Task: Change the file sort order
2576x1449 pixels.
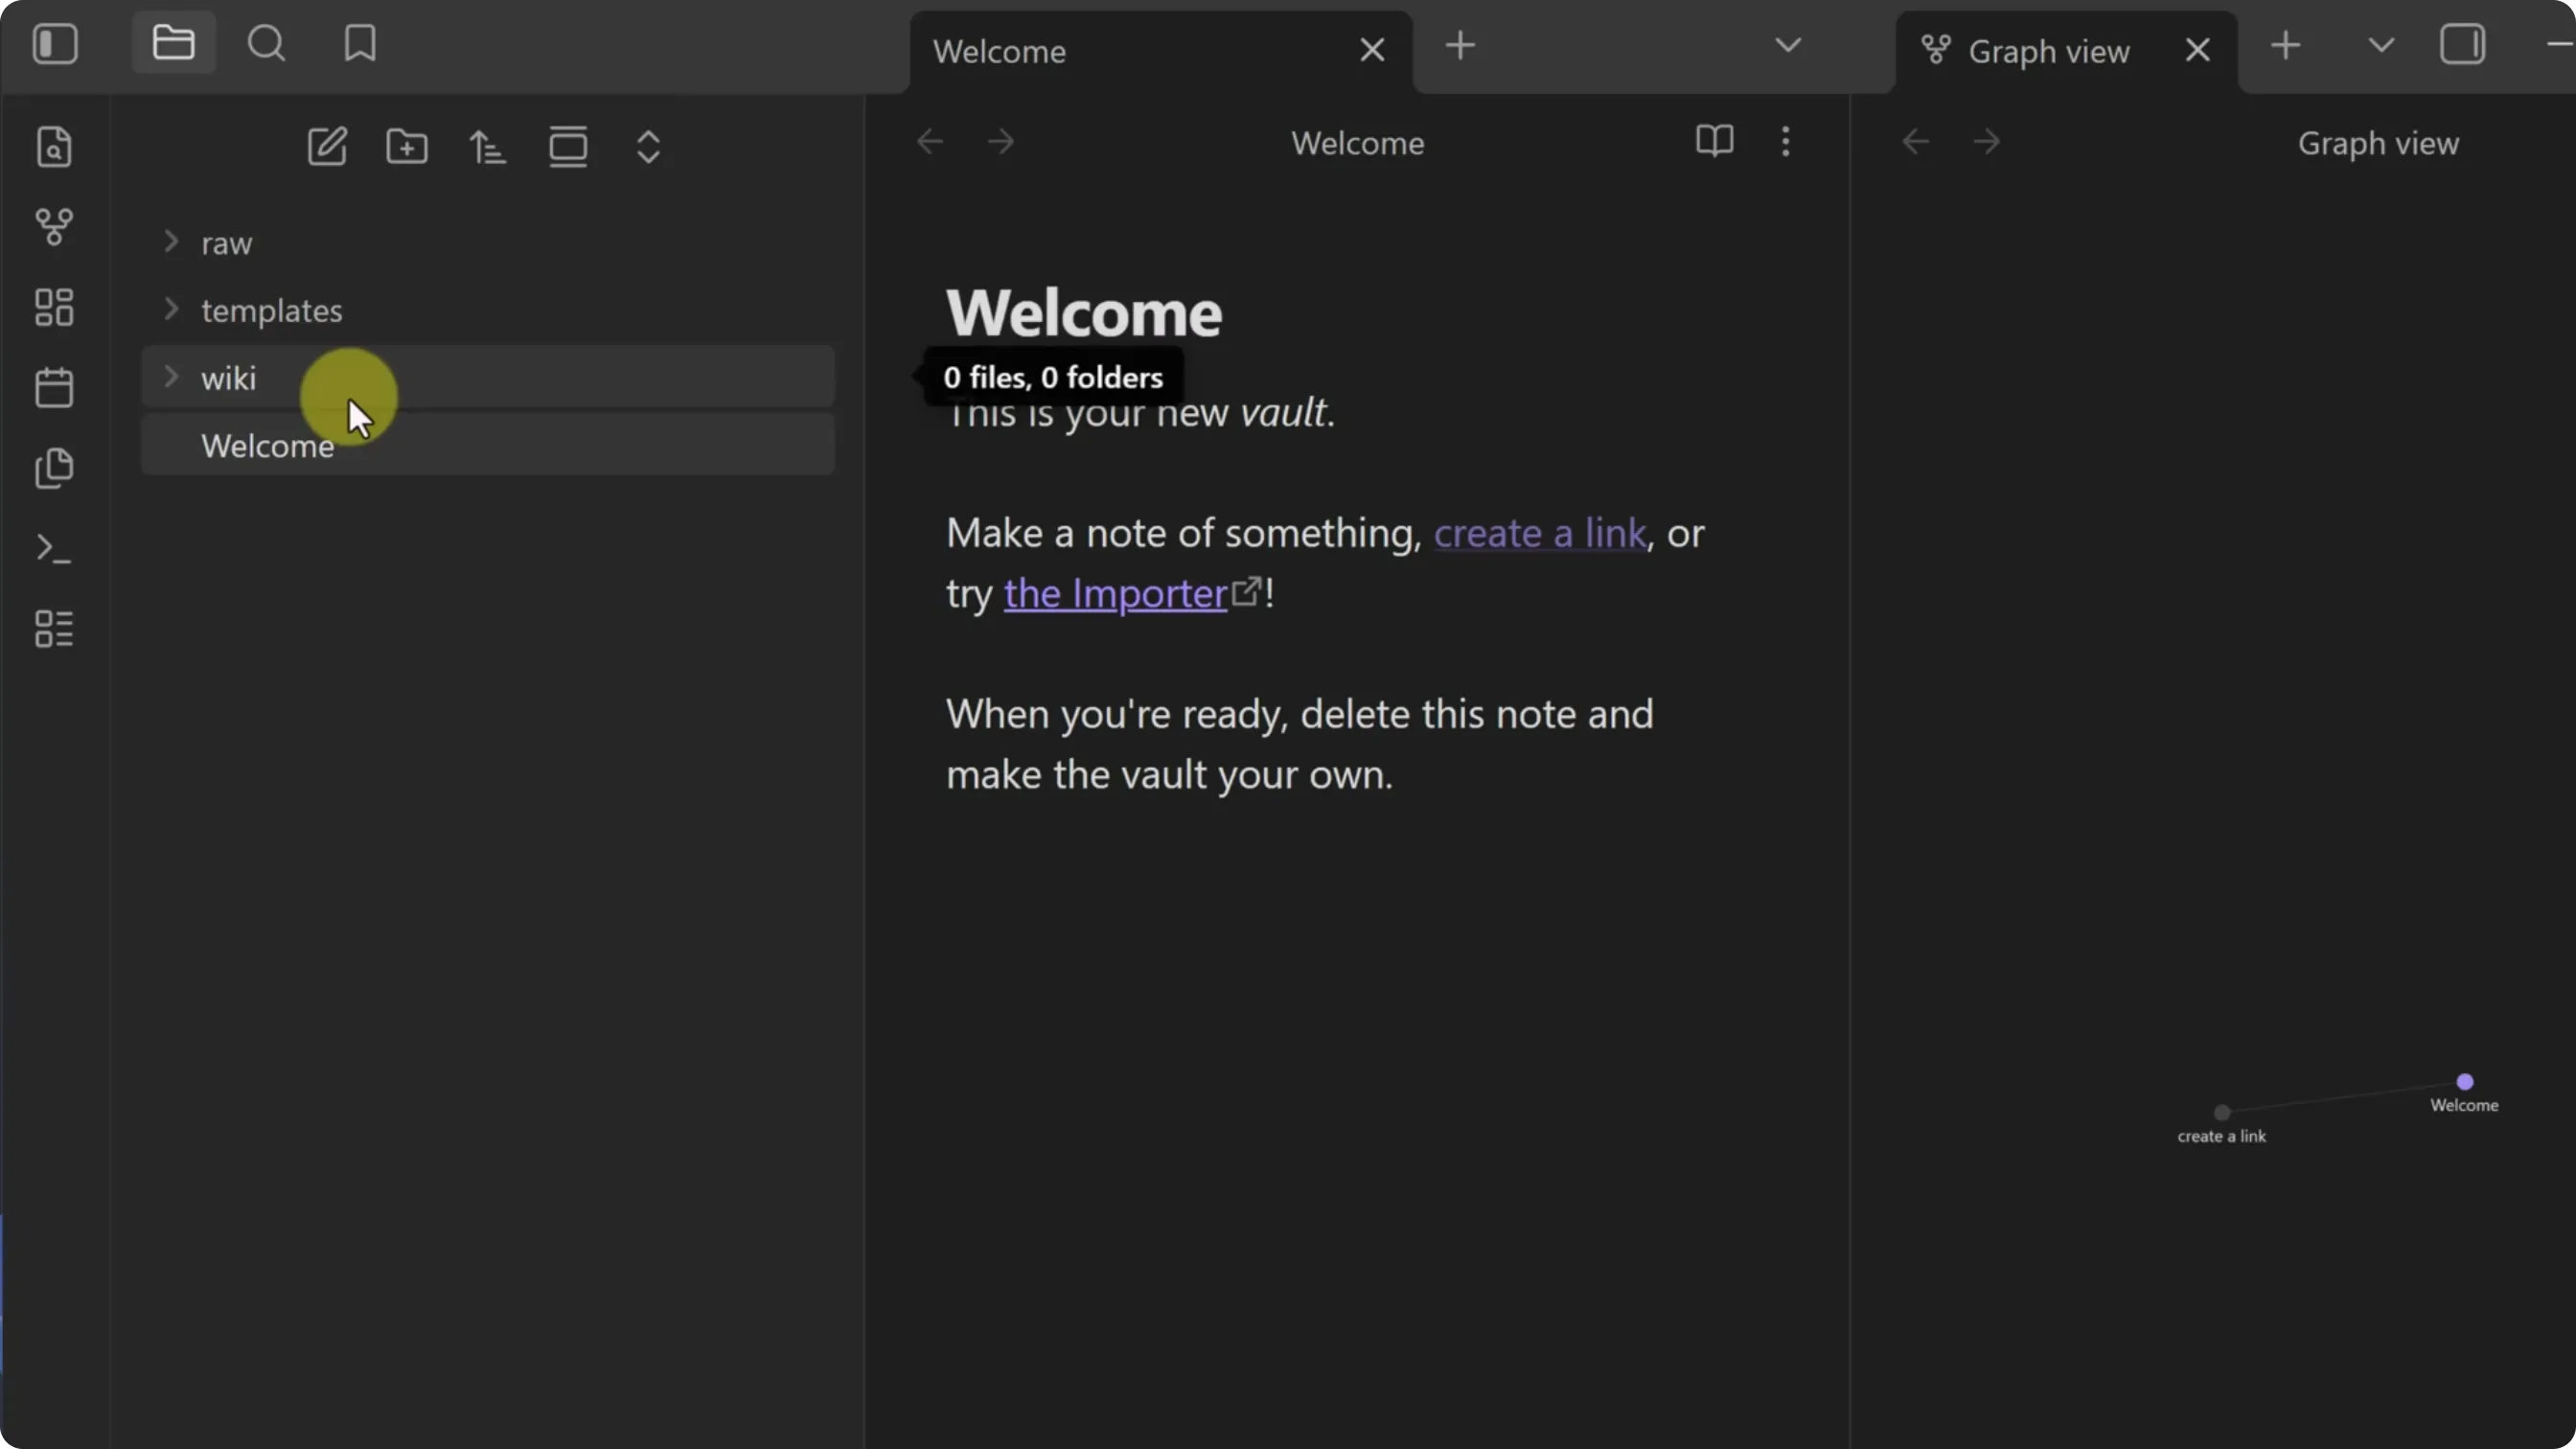Action: [x=488, y=147]
